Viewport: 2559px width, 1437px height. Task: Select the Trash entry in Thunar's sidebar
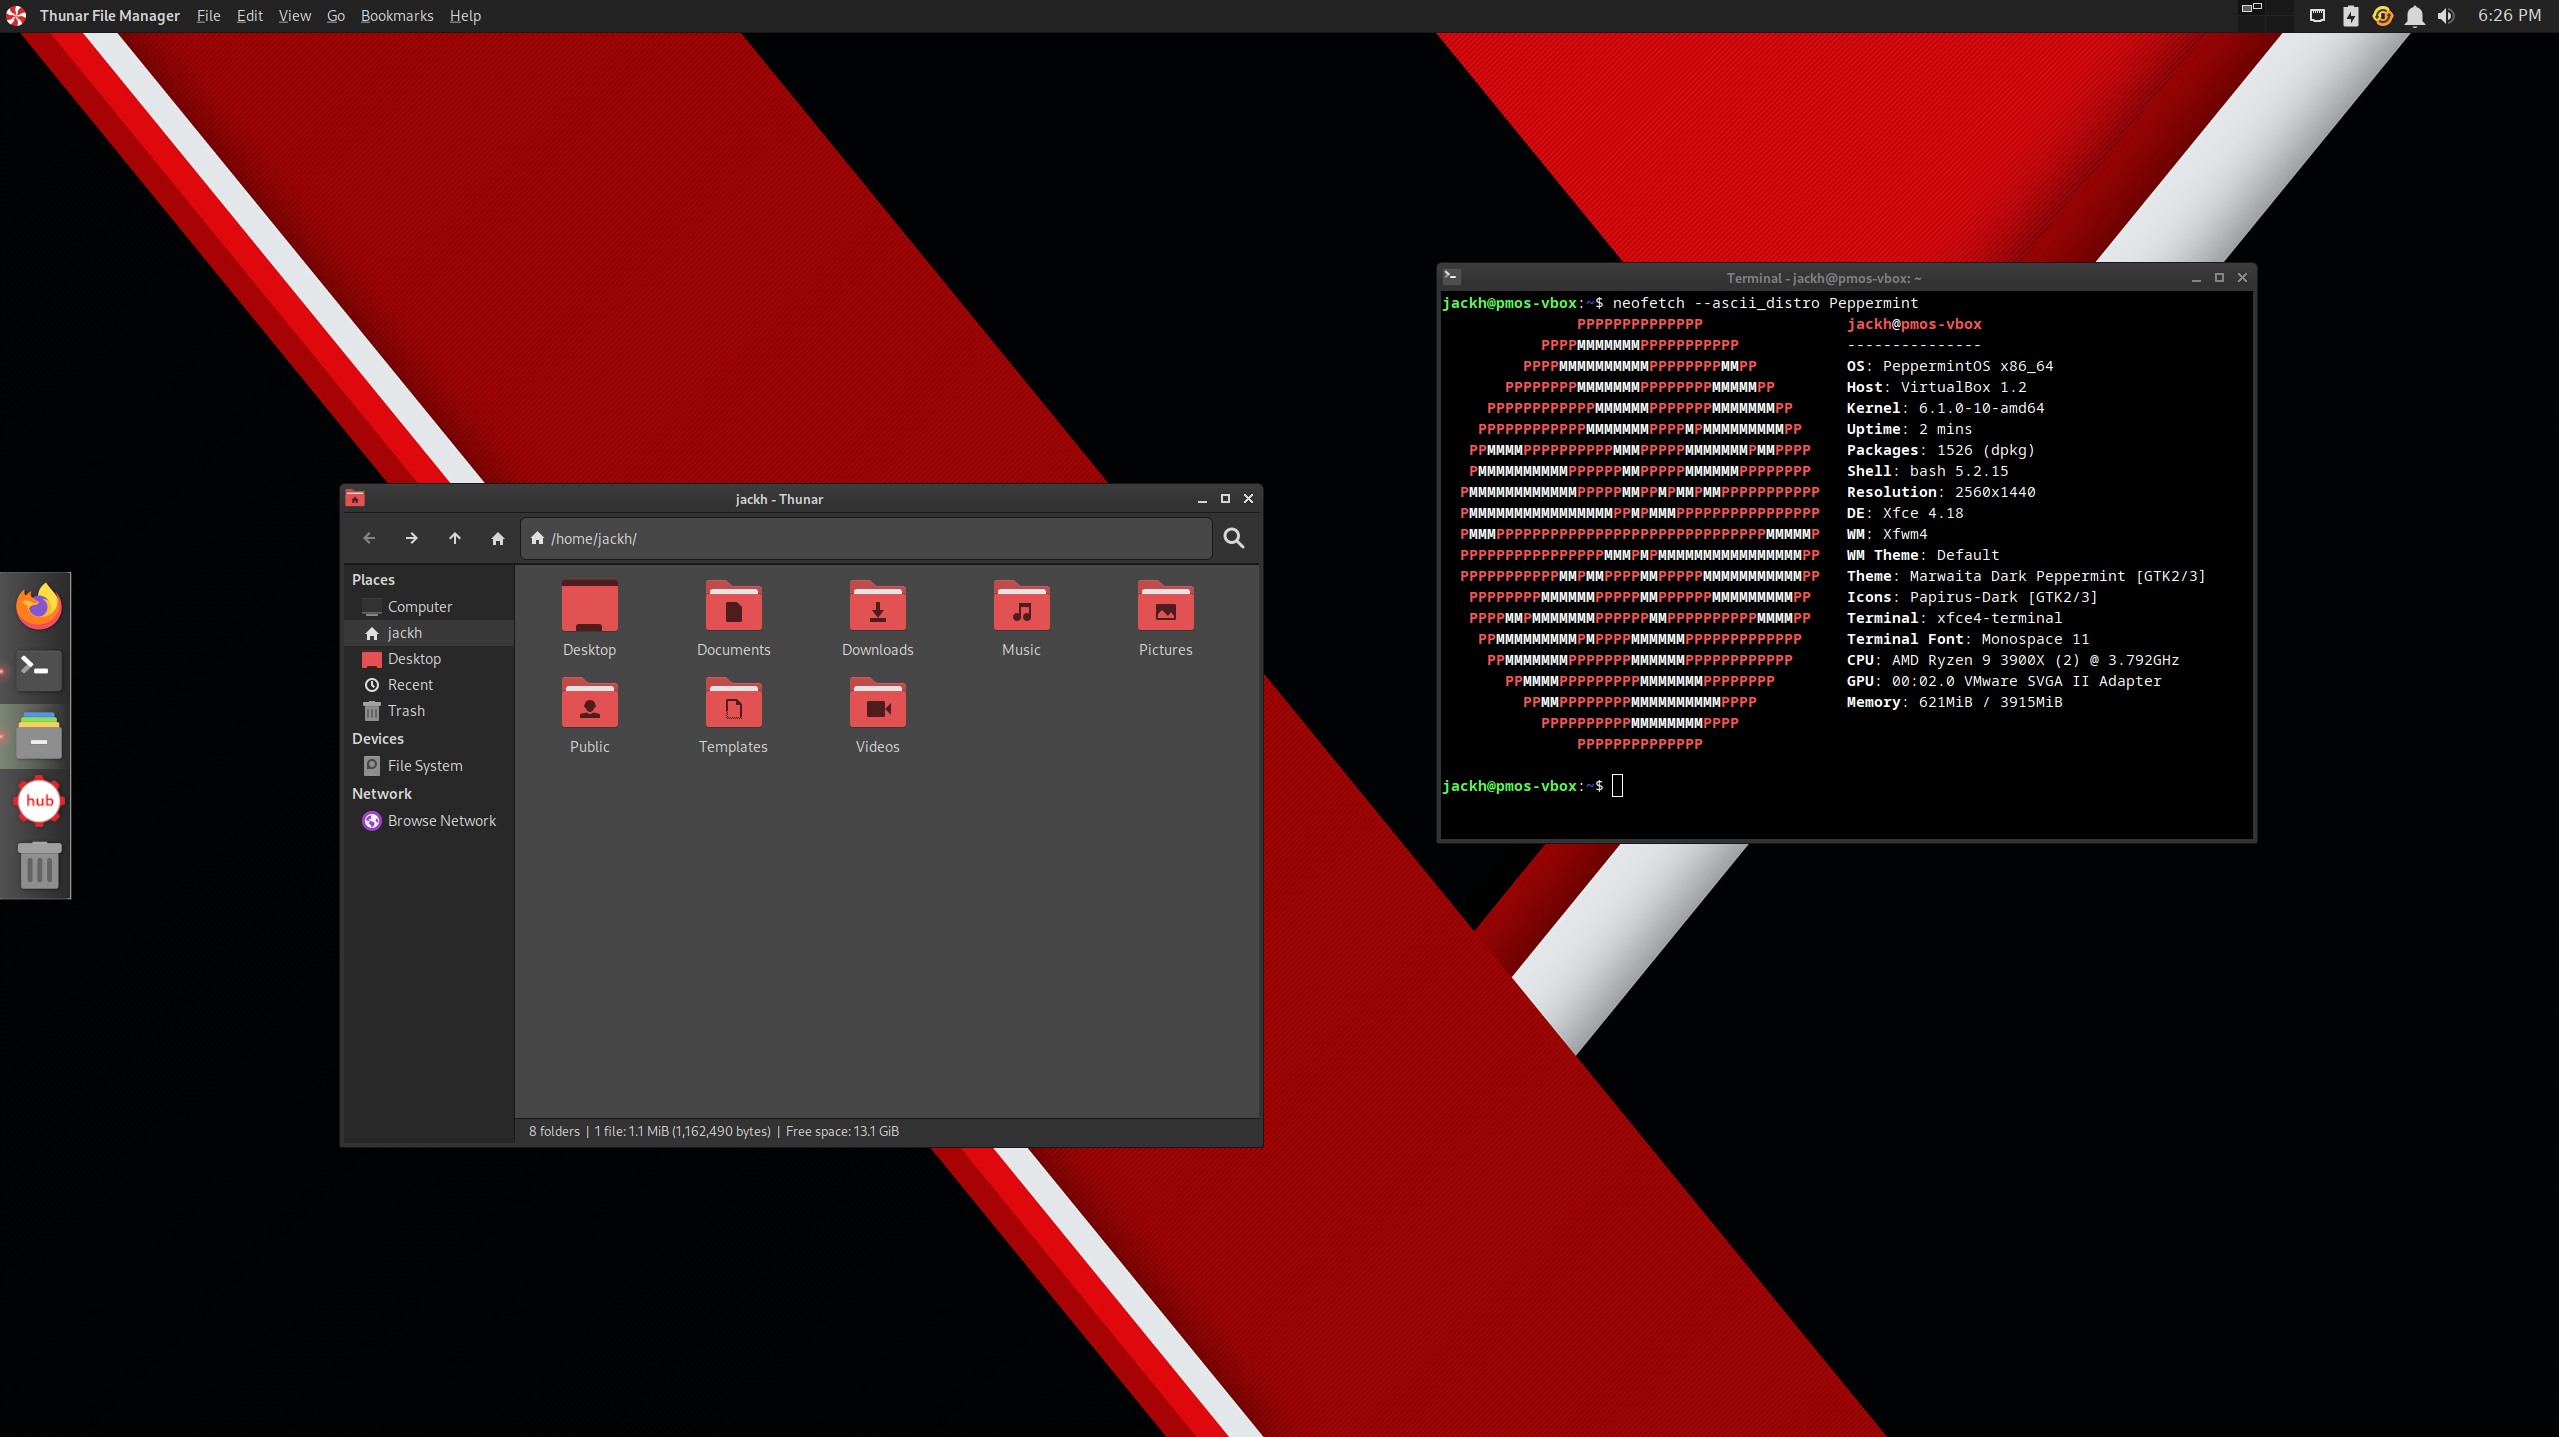click(405, 710)
